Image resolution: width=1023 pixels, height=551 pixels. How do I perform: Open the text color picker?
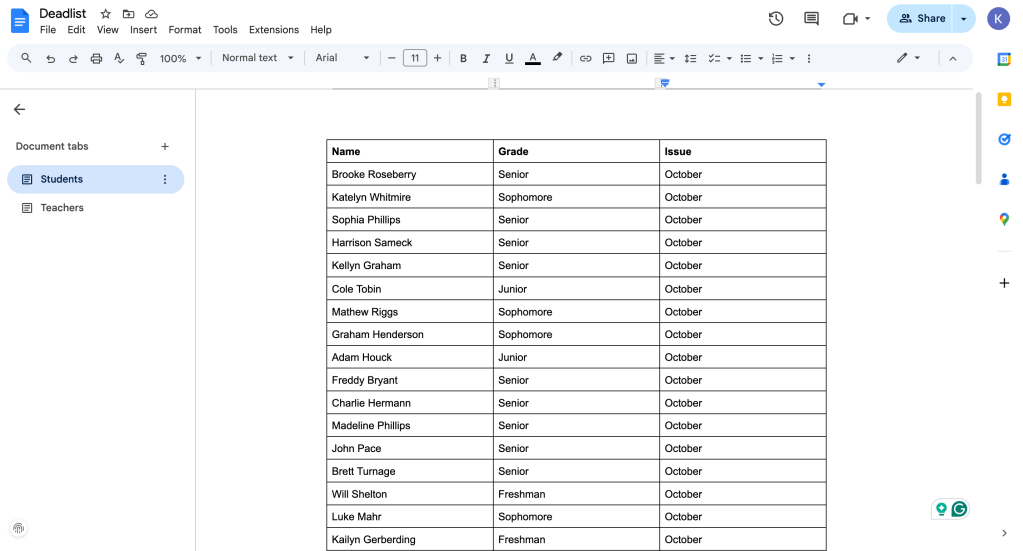(x=533, y=58)
